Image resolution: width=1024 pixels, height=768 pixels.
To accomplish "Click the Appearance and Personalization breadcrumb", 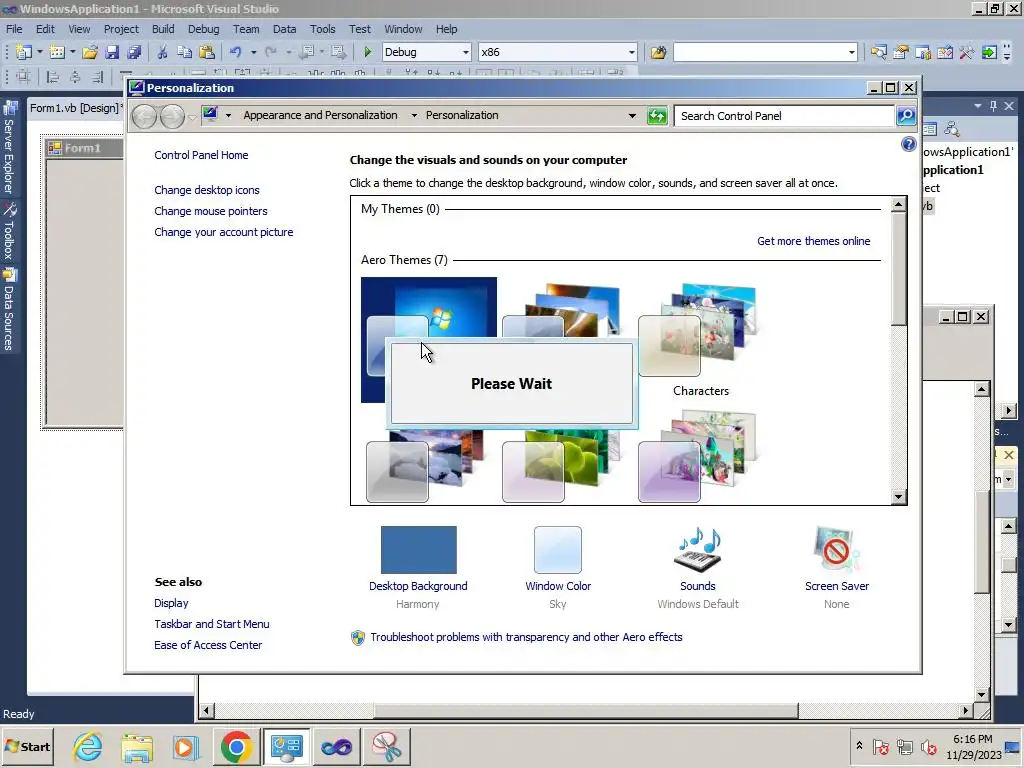I will (x=320, y=116).
